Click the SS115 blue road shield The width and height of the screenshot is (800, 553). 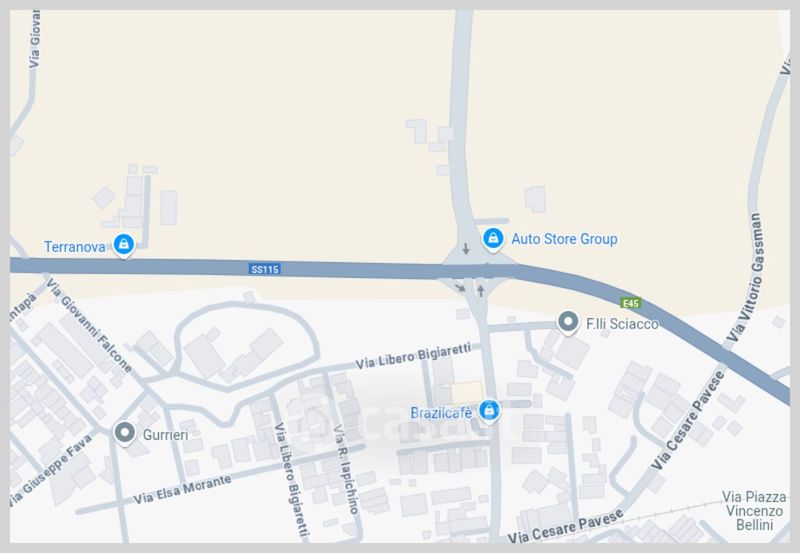tap(265, 269)
